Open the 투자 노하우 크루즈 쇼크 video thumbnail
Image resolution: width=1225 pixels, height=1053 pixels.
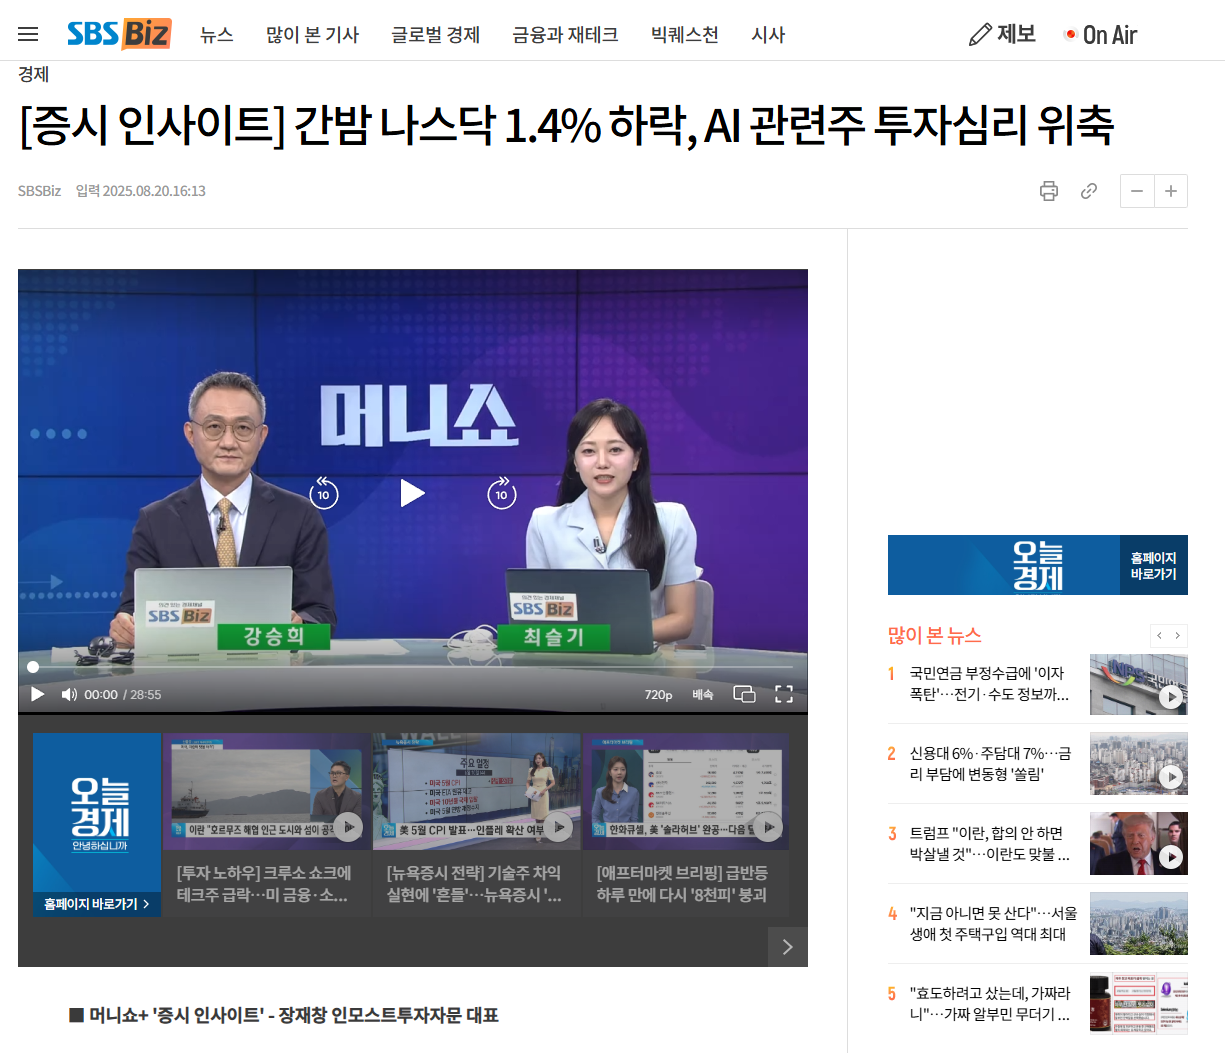[x=267, y=790]
